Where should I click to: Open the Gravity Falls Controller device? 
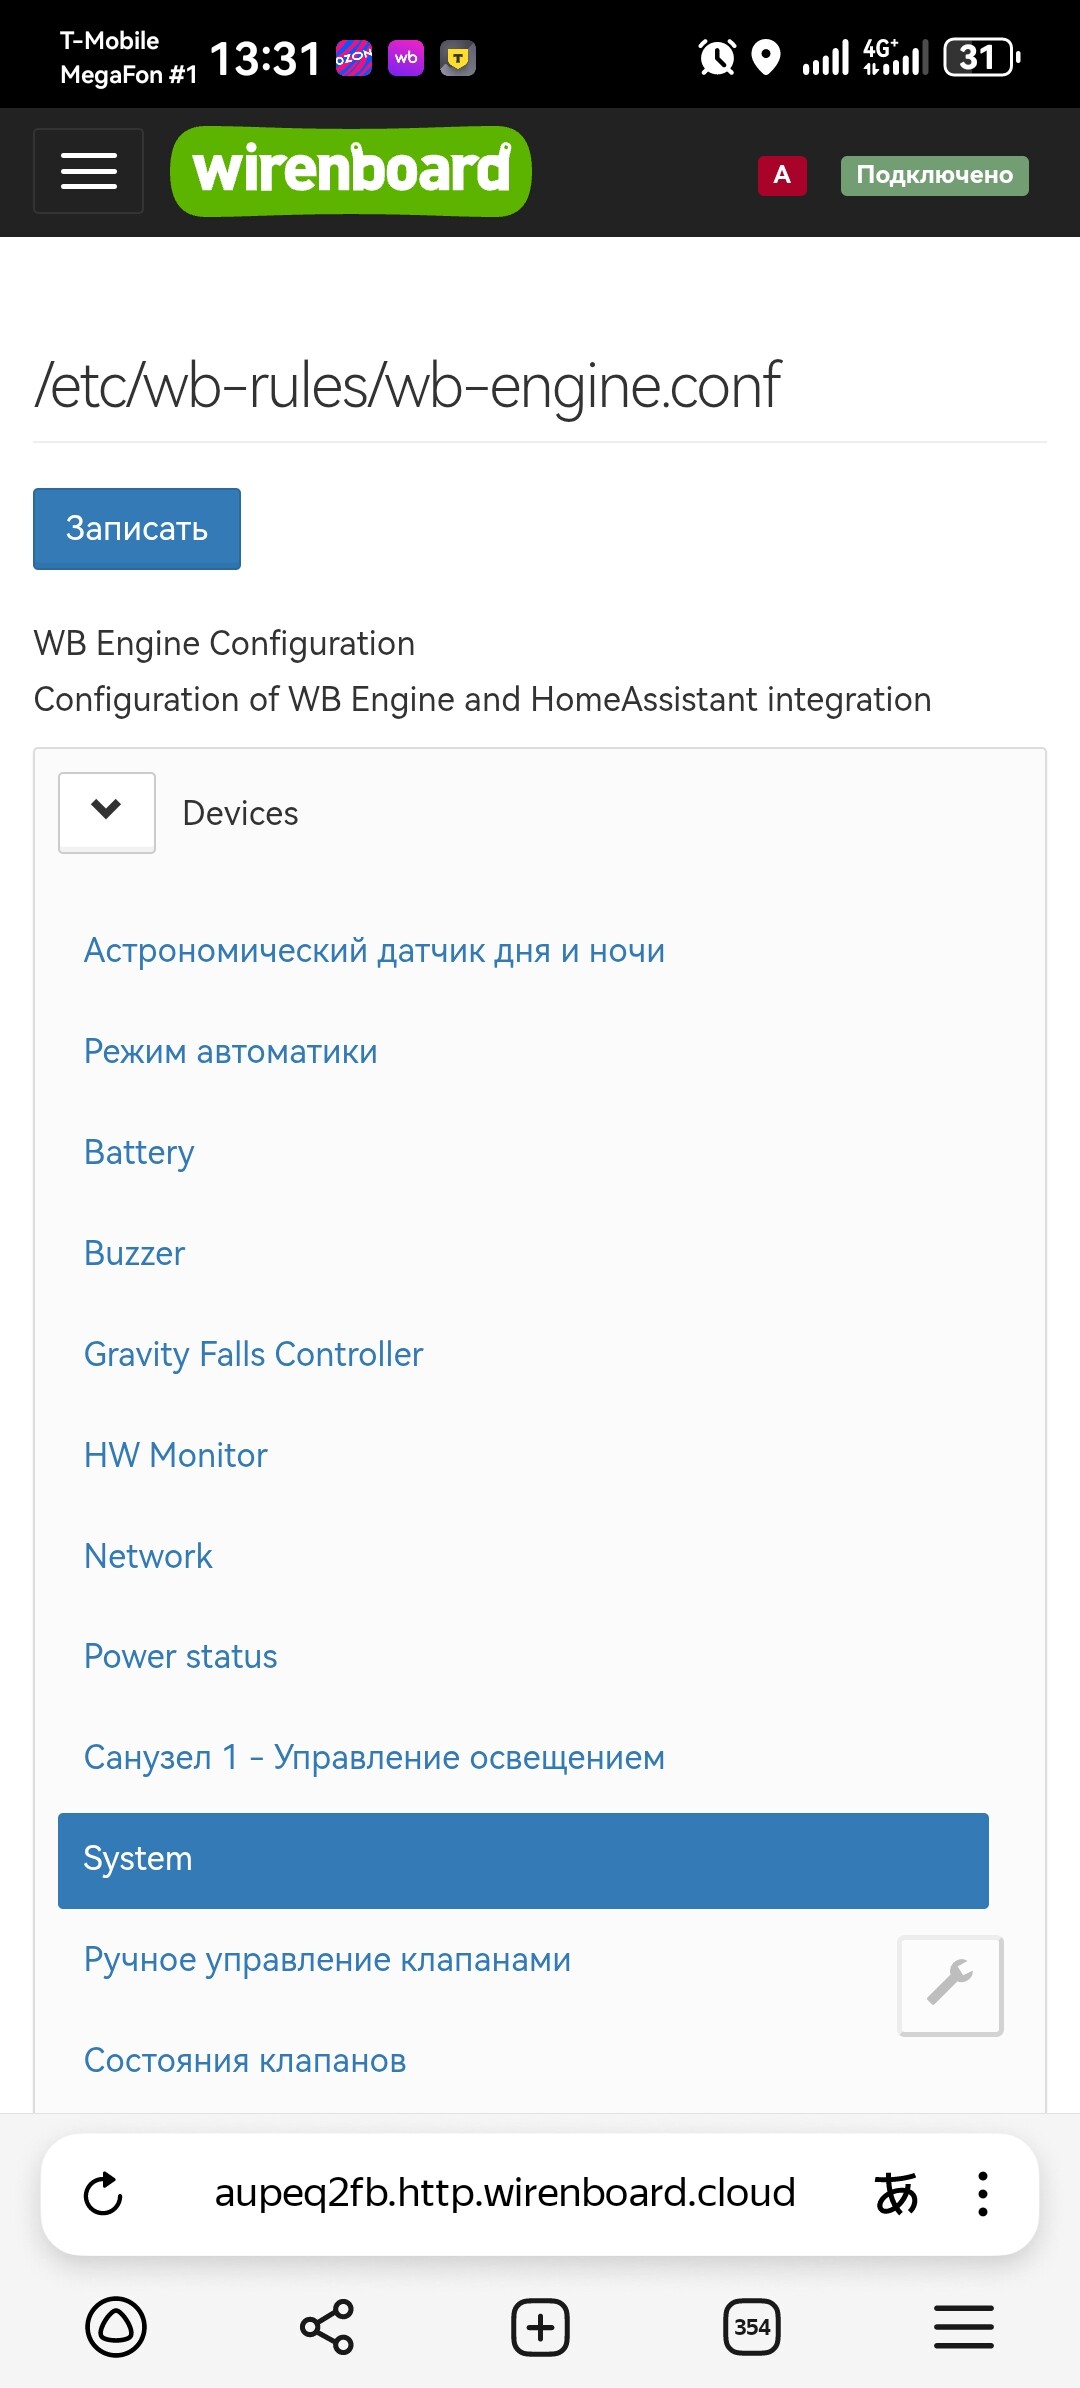(254, 1354)
